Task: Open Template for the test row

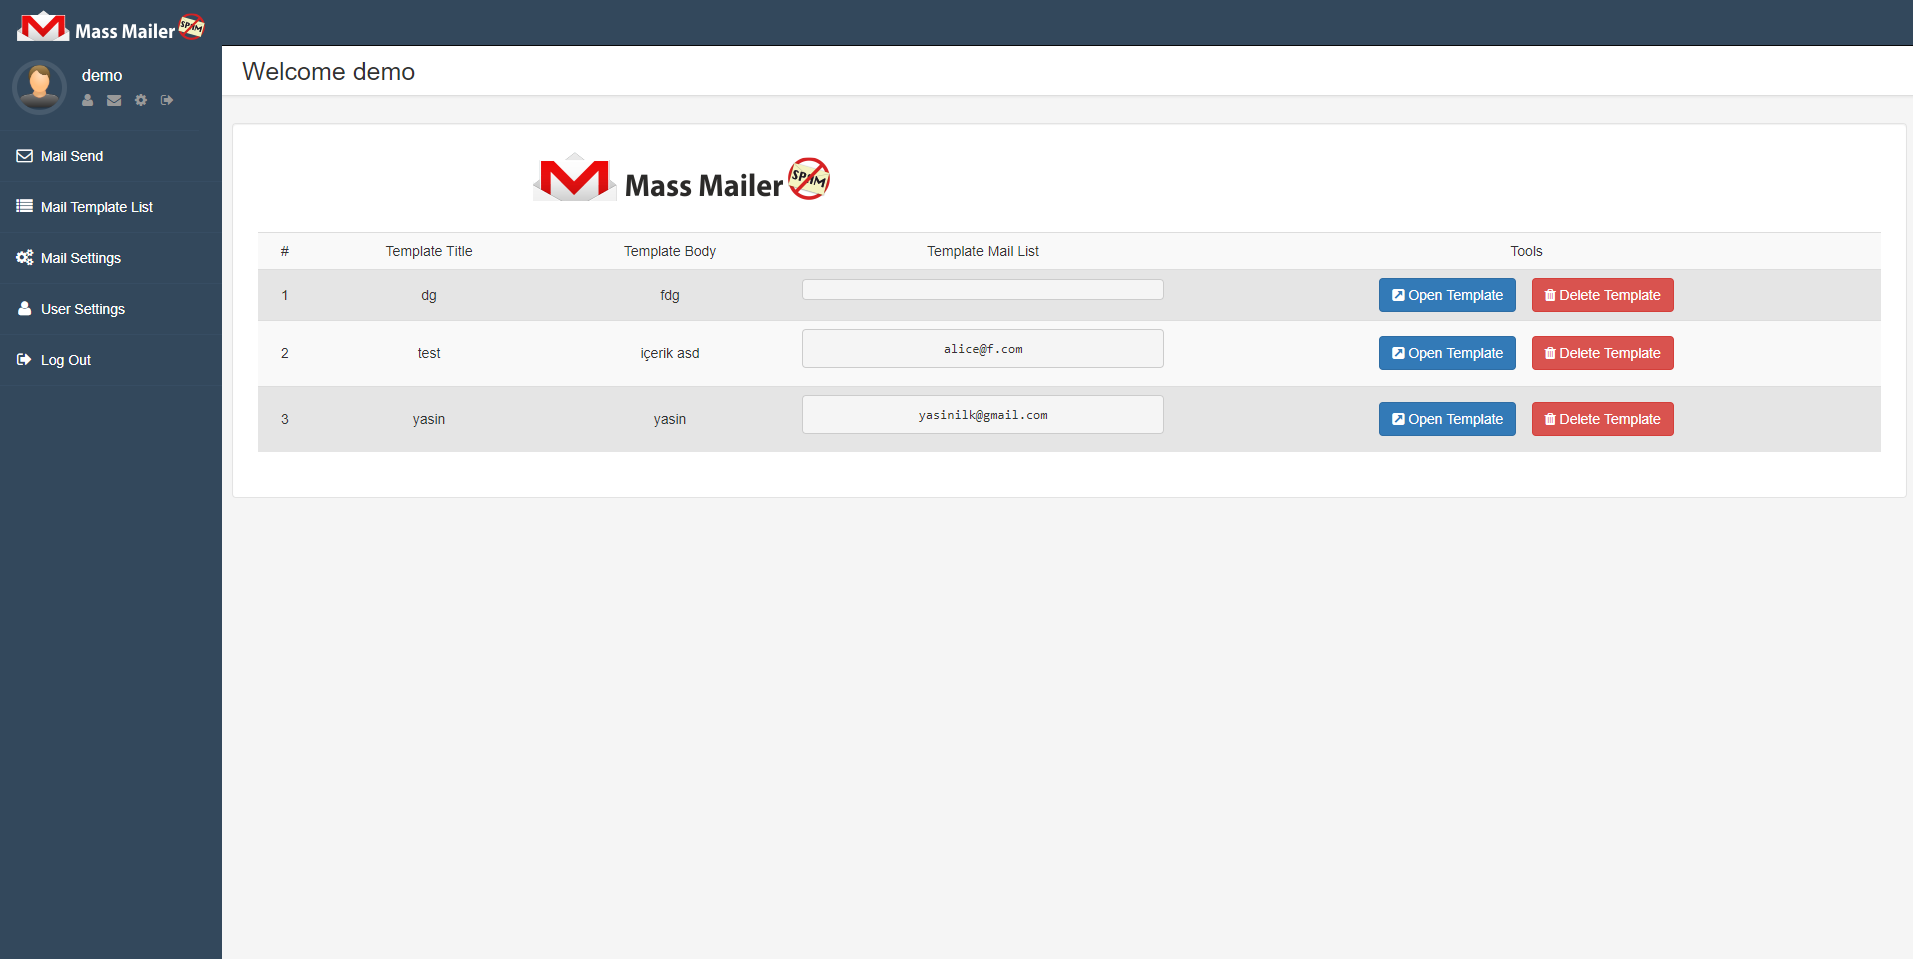Action: coord(1447,353)
